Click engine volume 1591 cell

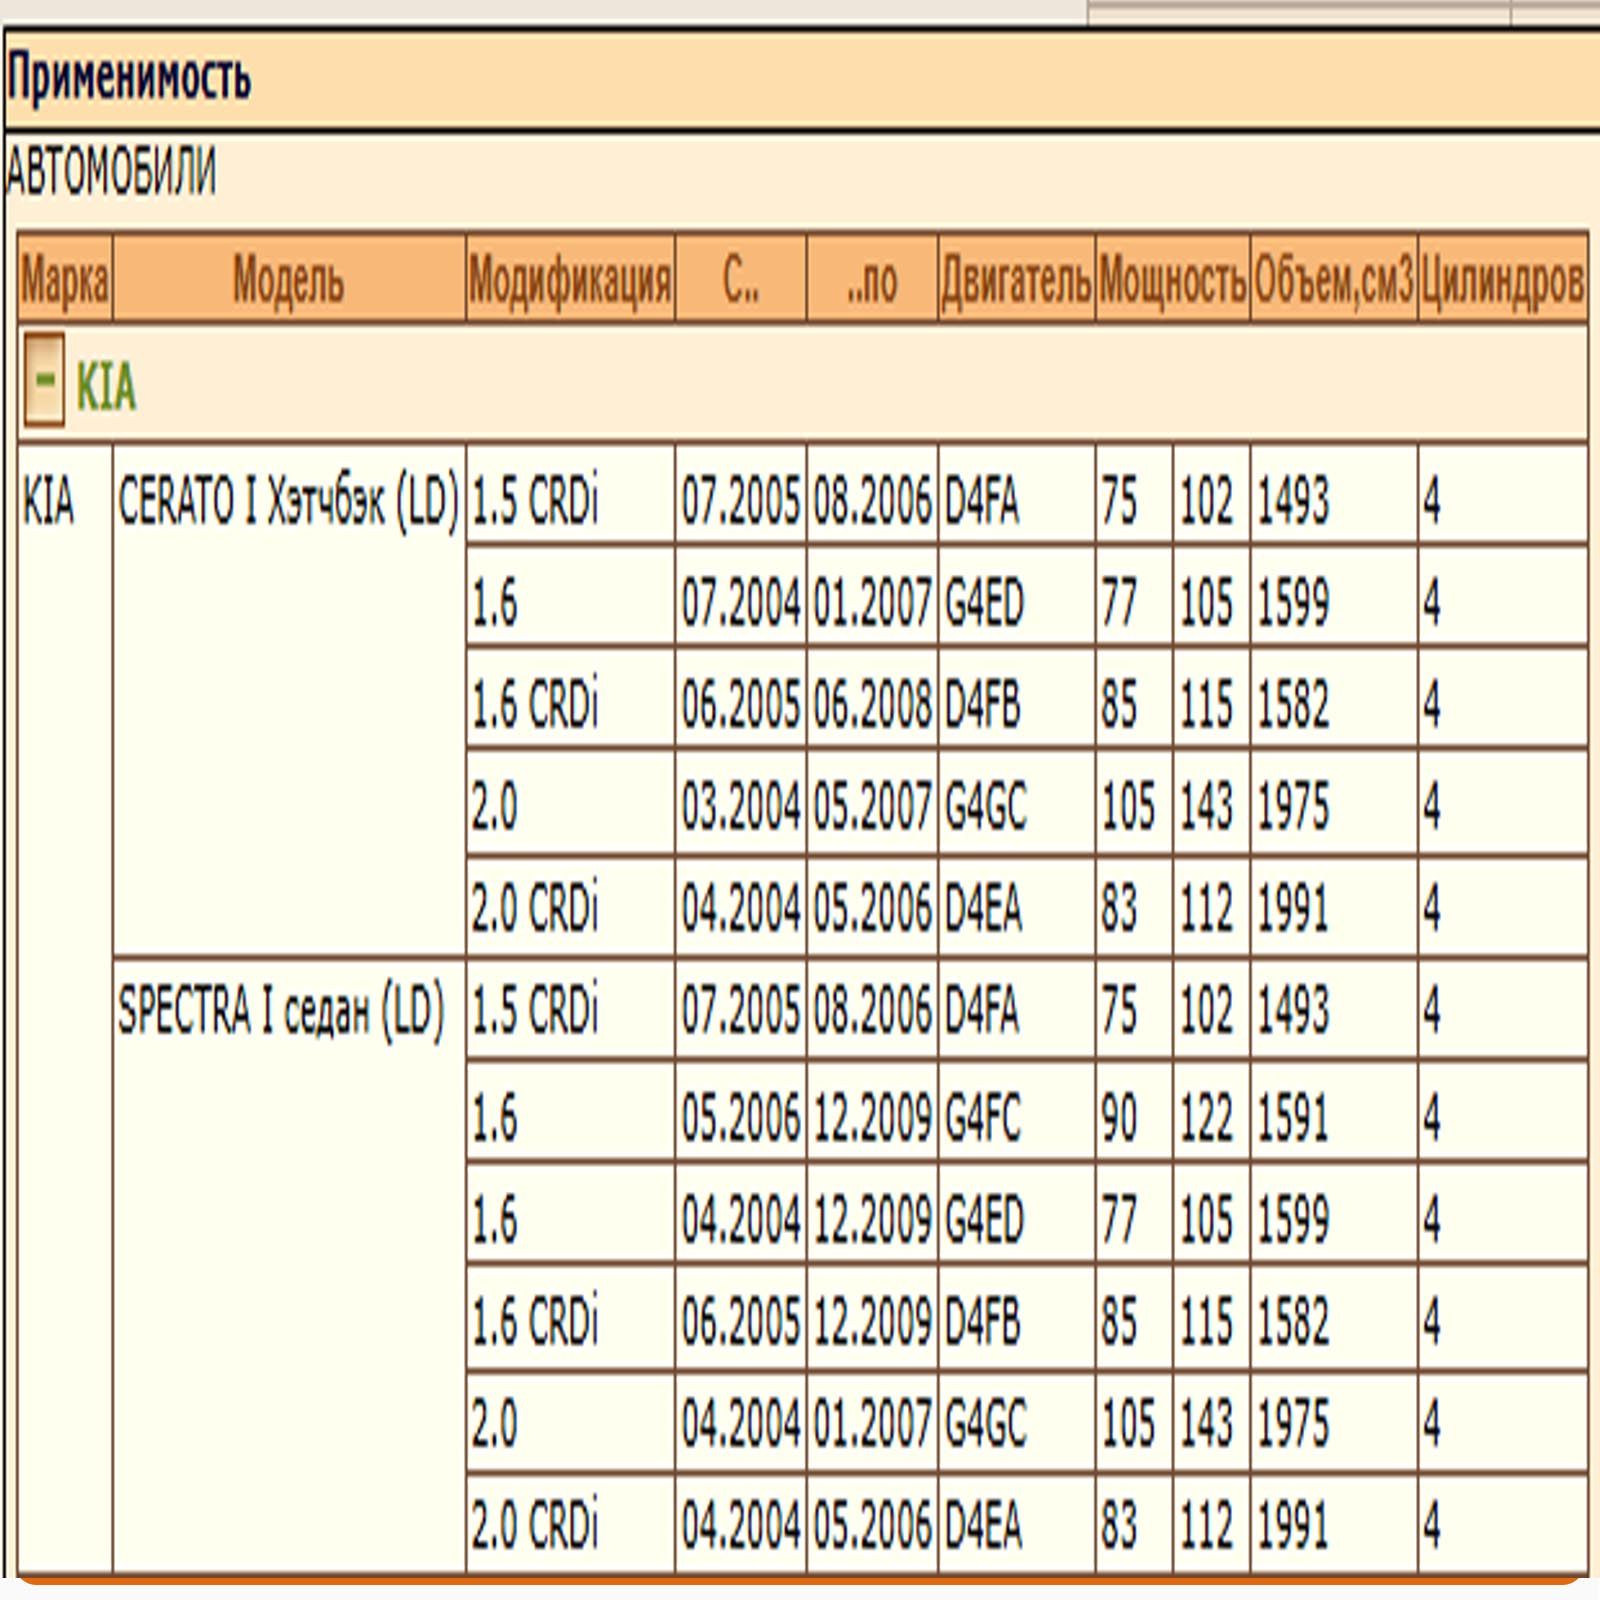tap(1293, 1116)
